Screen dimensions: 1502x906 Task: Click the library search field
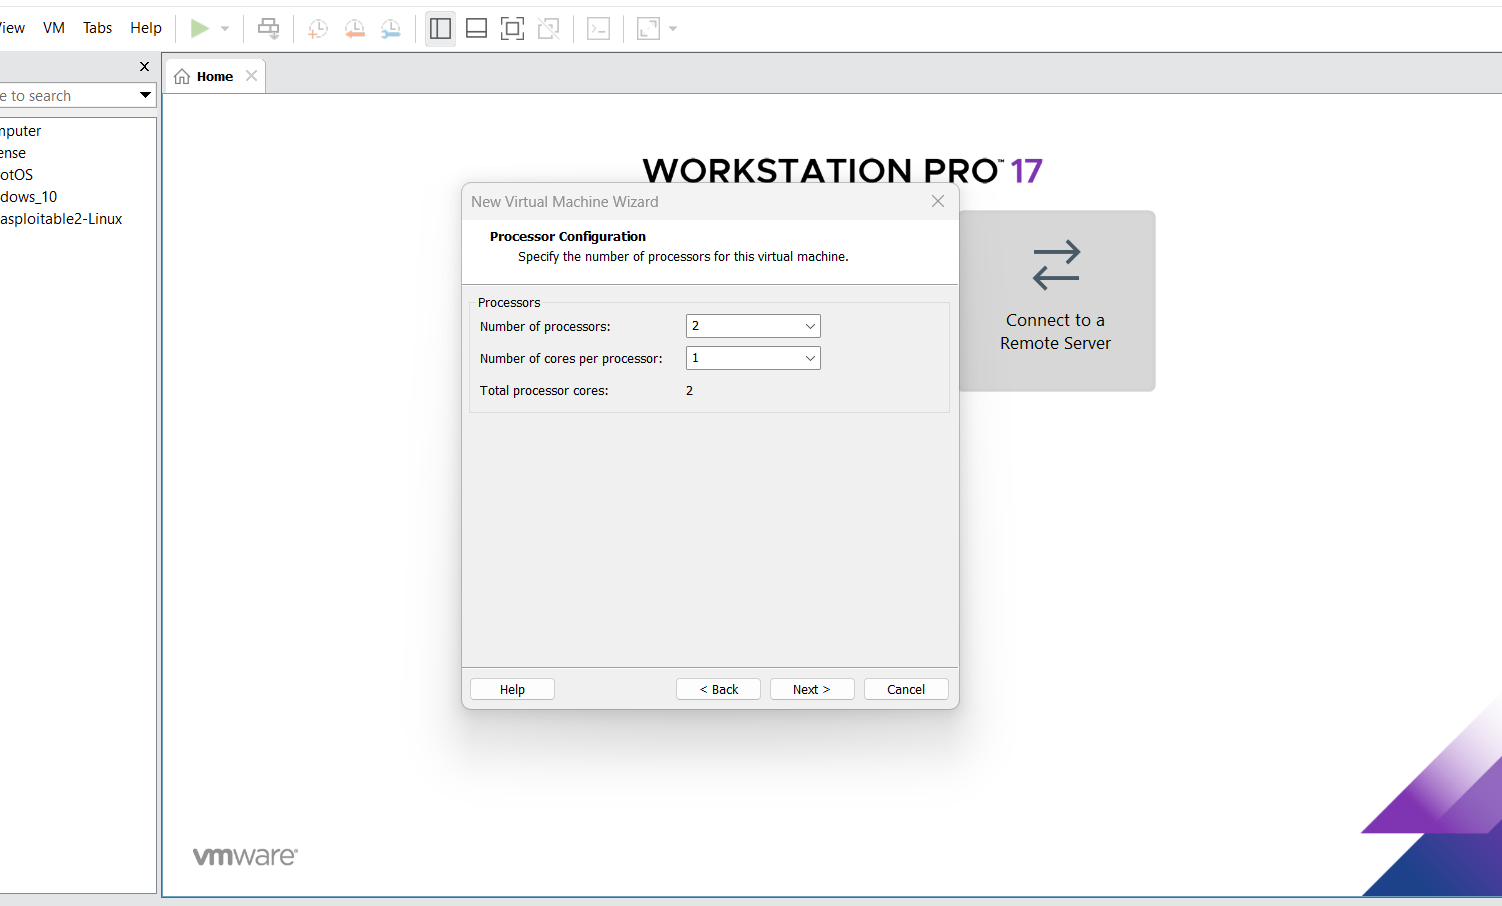[66, 96]
